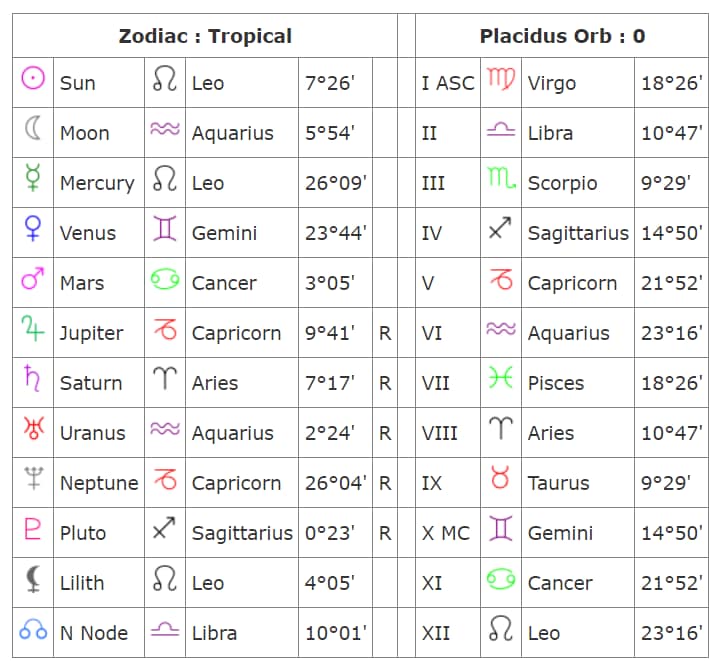Click the Pisces glyph in house VII
The height and width of the screenshot is (672, 721).
501,380
